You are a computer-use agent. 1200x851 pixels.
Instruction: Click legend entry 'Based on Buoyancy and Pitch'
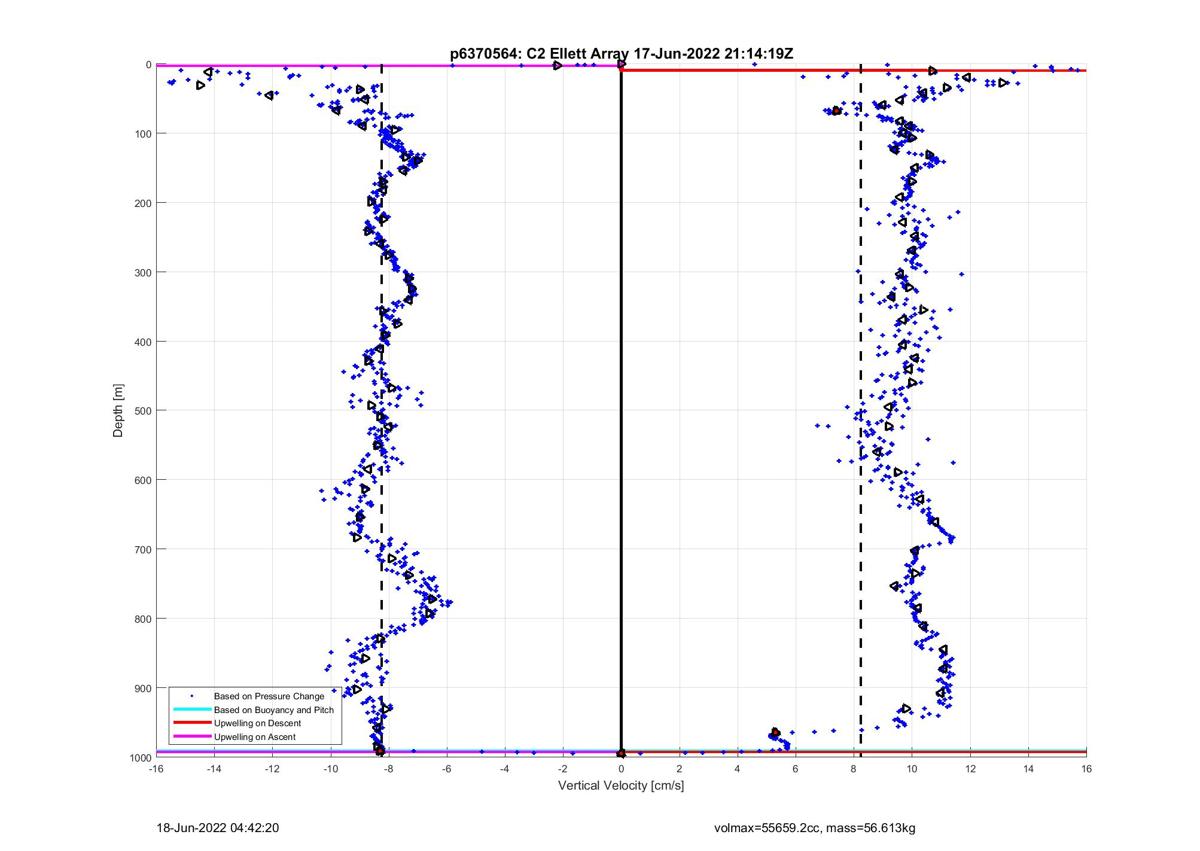[274, 709]
